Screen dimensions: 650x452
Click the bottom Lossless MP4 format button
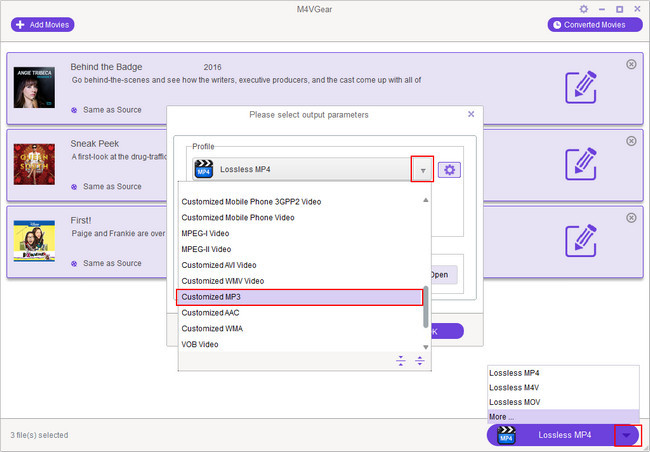coord(564,435)
